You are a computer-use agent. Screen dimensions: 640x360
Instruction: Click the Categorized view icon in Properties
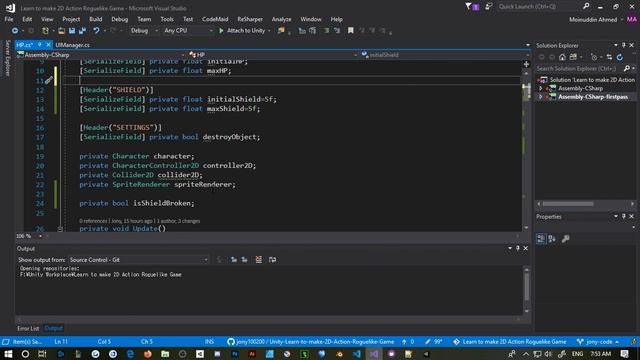point(541,239)
